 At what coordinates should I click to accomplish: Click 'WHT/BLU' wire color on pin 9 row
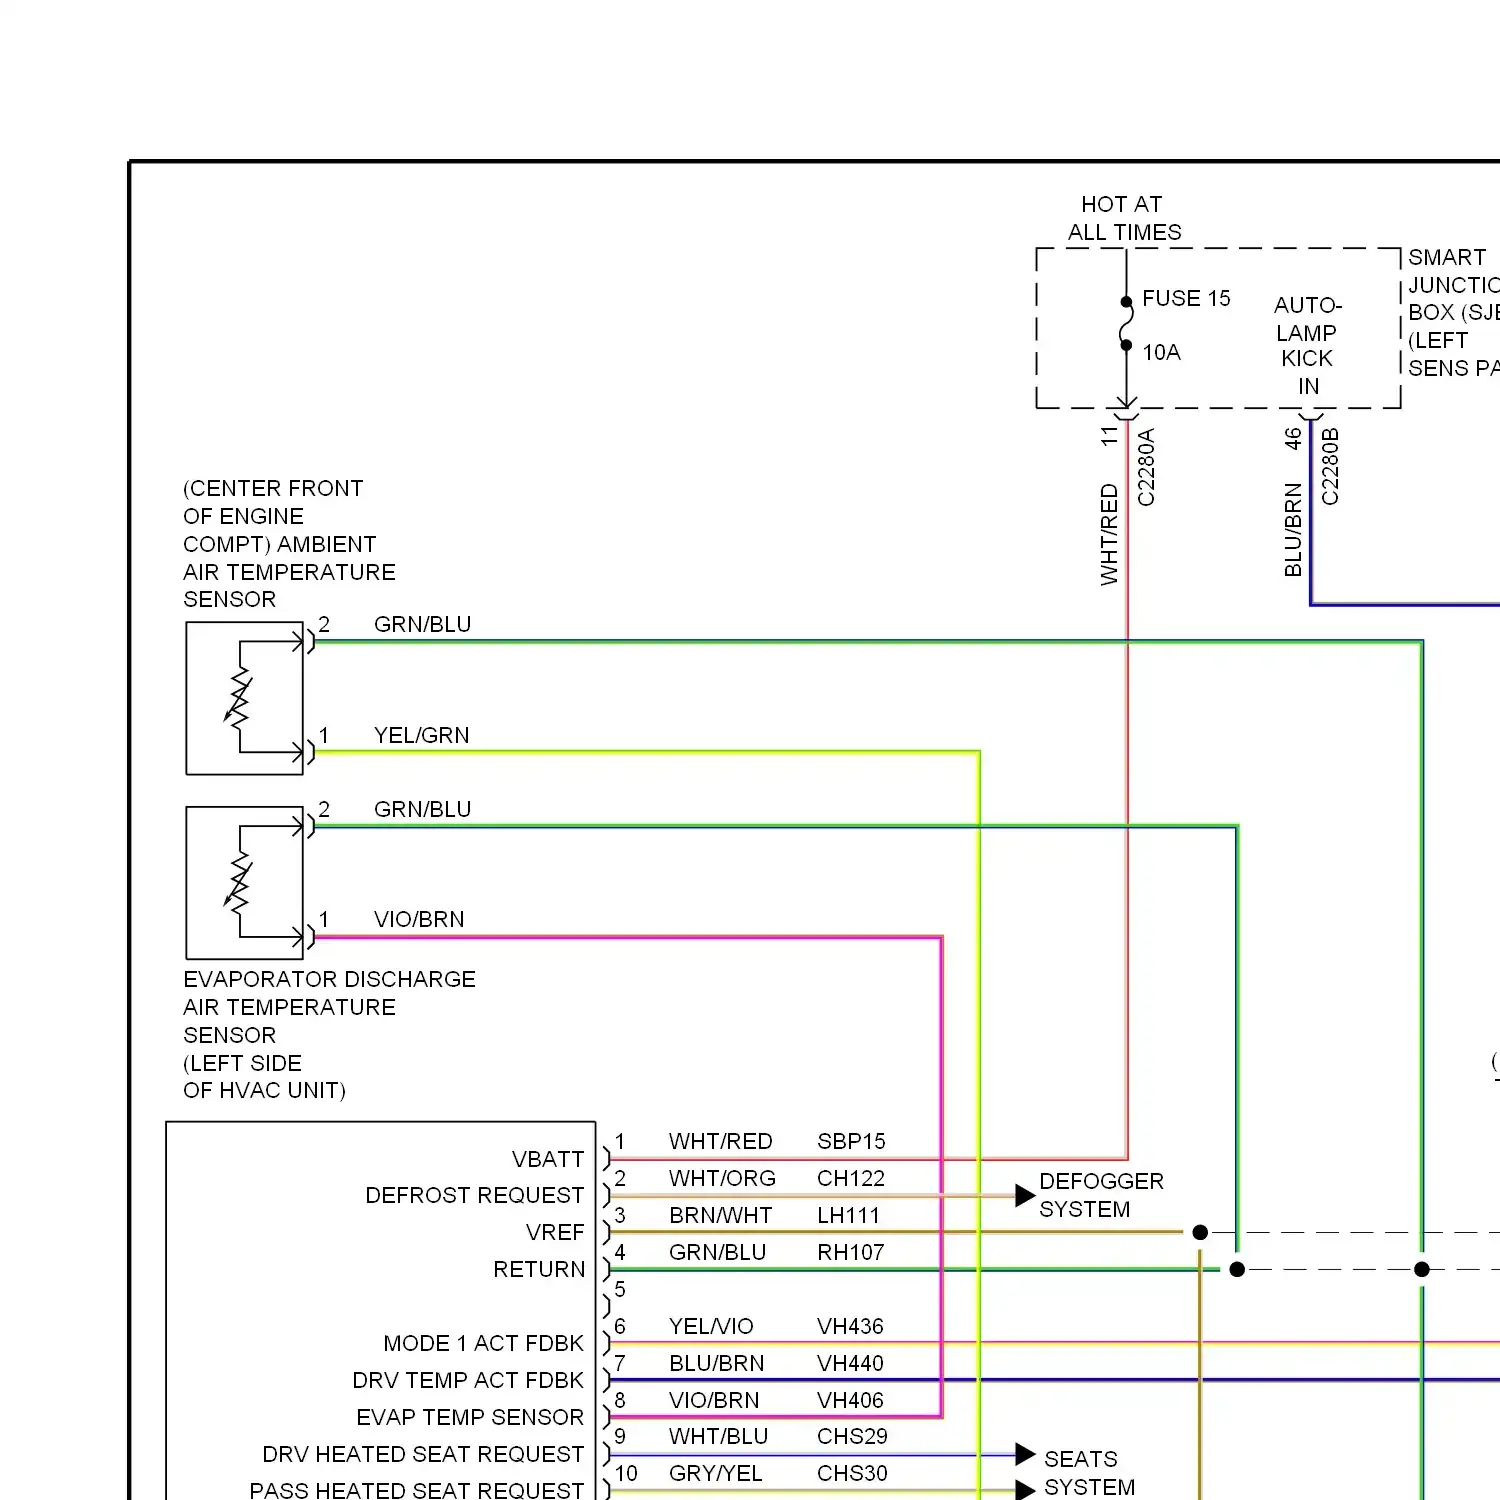(x=718, y=1436)
